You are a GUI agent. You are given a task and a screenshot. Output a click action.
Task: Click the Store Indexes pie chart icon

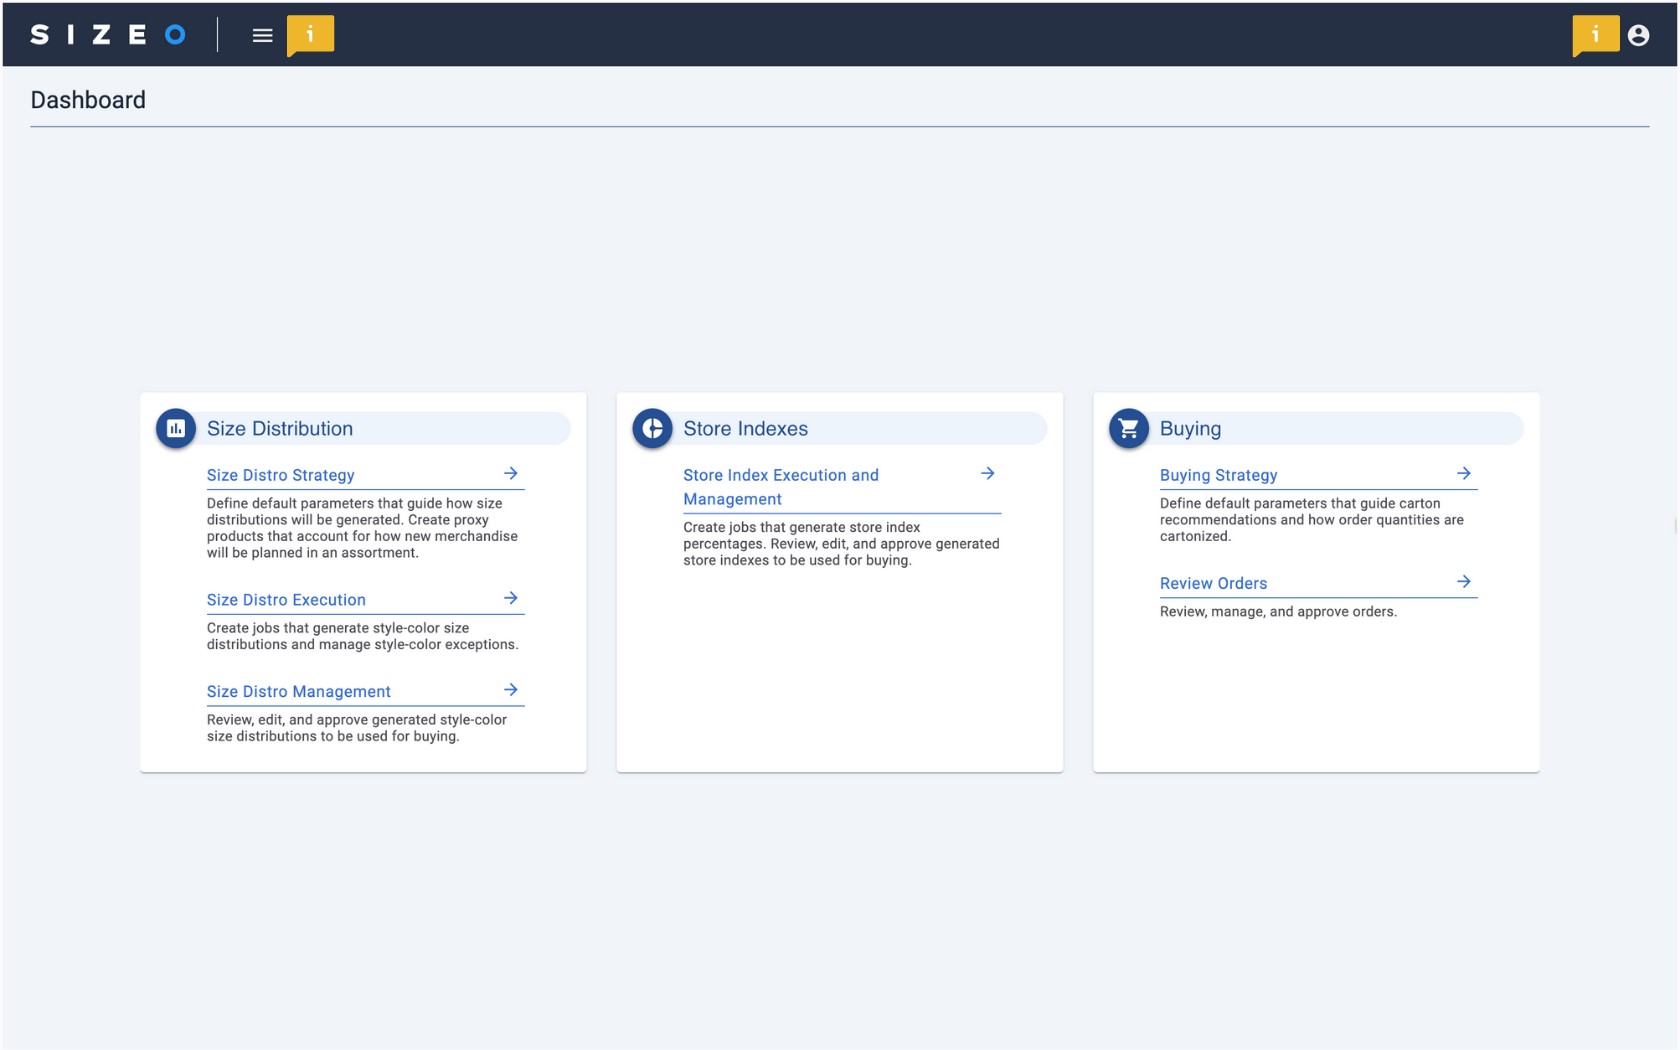(652, 428)
